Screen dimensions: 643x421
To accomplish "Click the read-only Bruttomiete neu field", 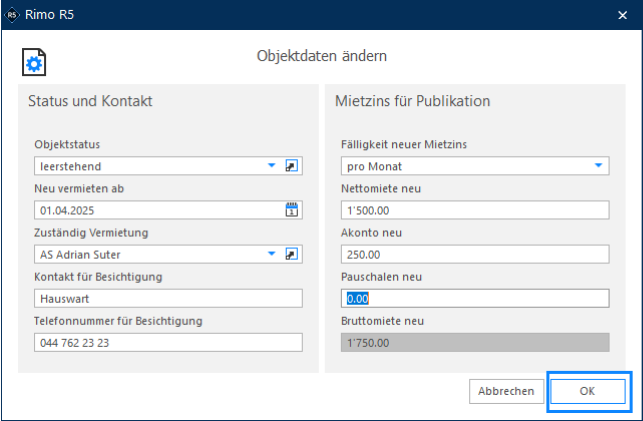I will point(475,343).
